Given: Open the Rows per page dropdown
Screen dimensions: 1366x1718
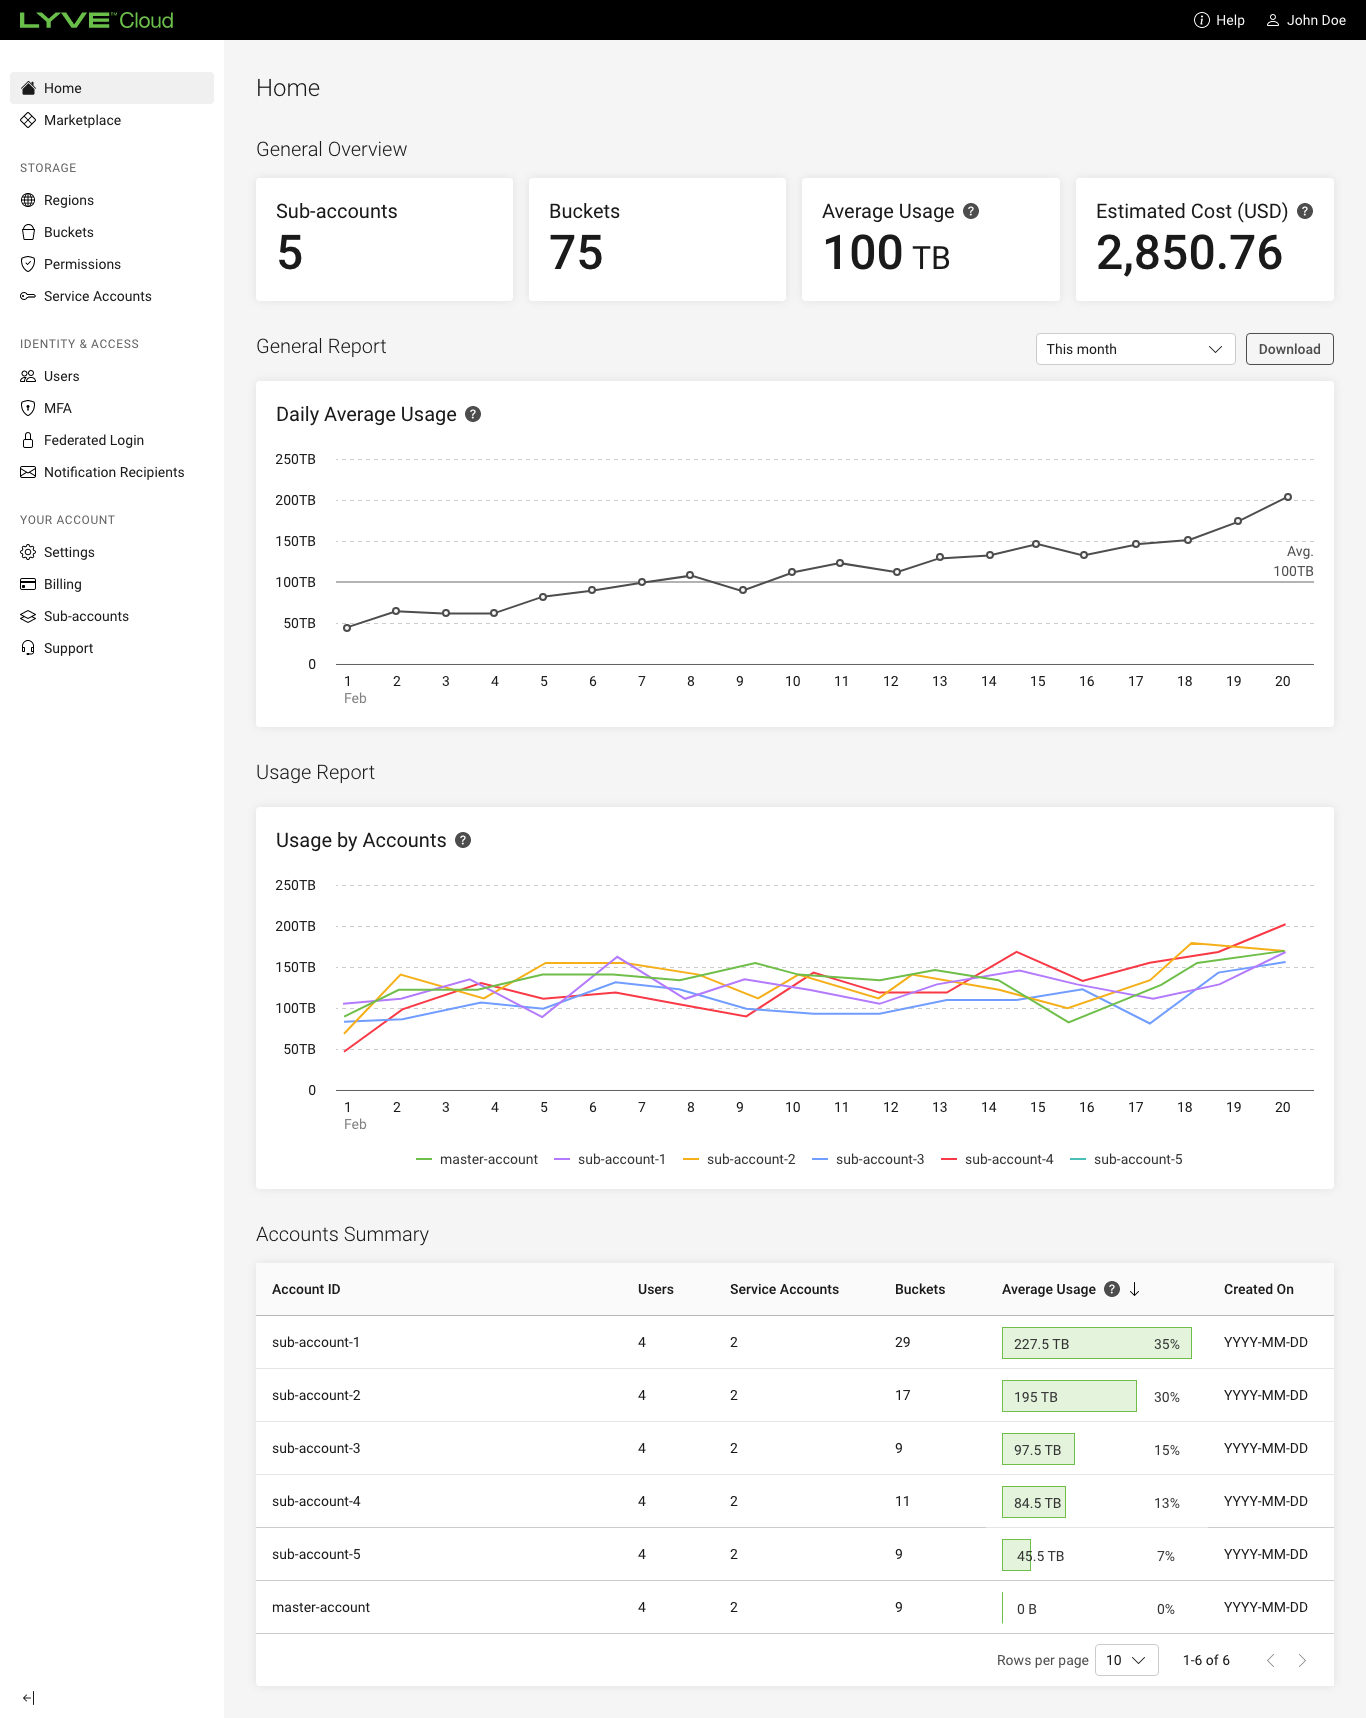Looking at the screenshot, I should (x=1126, y=1660).
